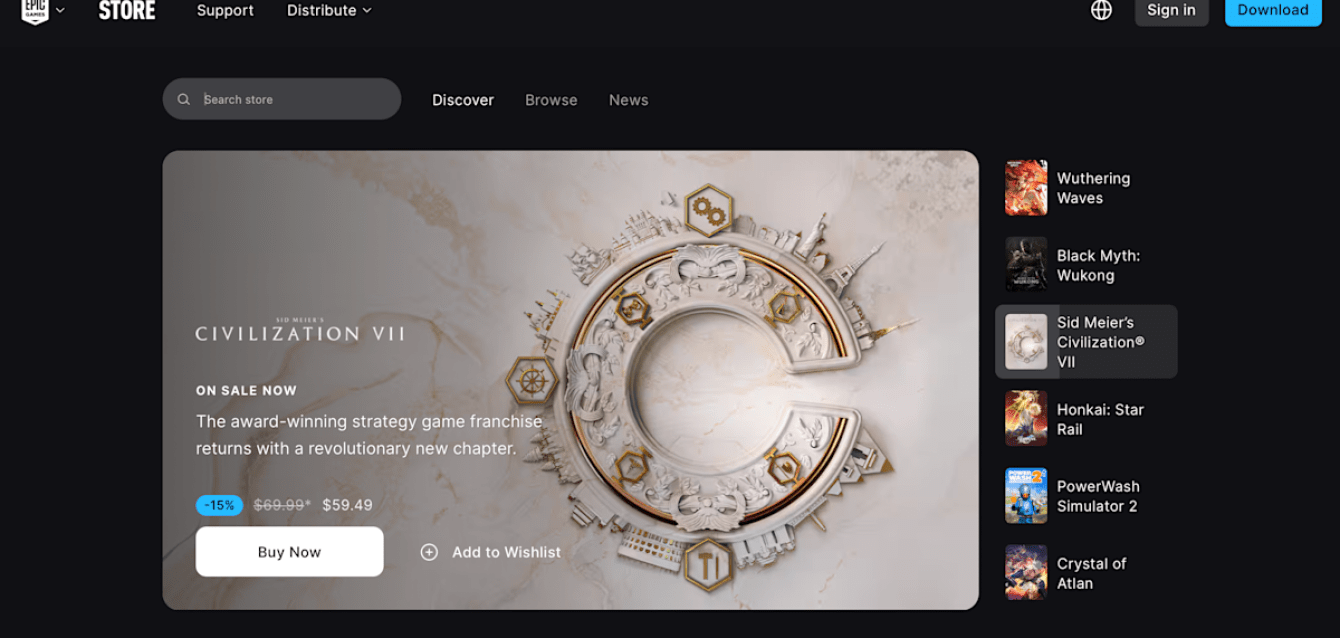
Task: Select the Discover tab
Action: click(463, 100)
